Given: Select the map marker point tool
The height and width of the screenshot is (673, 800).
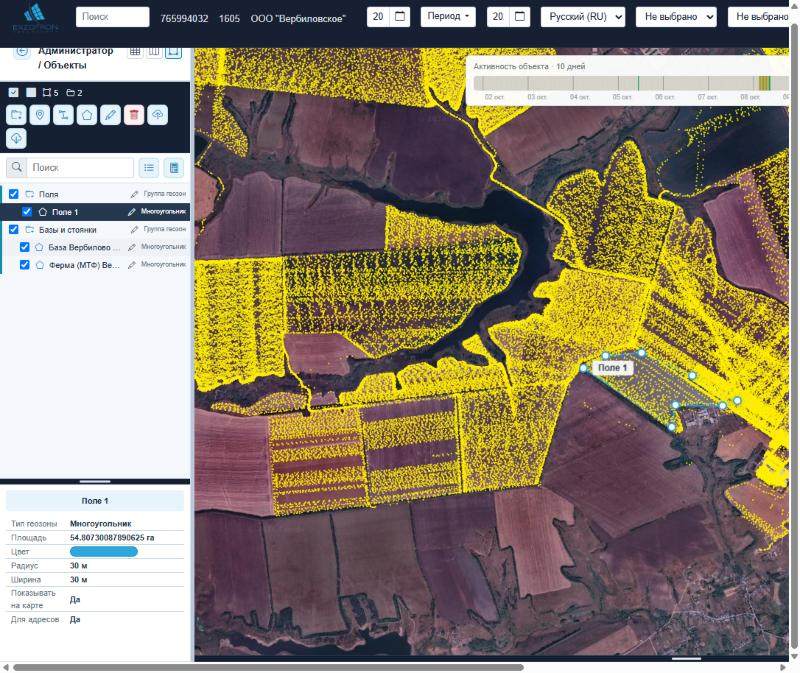Looking at the screenshot, I should pyautogui.click(x=40, y=115).
